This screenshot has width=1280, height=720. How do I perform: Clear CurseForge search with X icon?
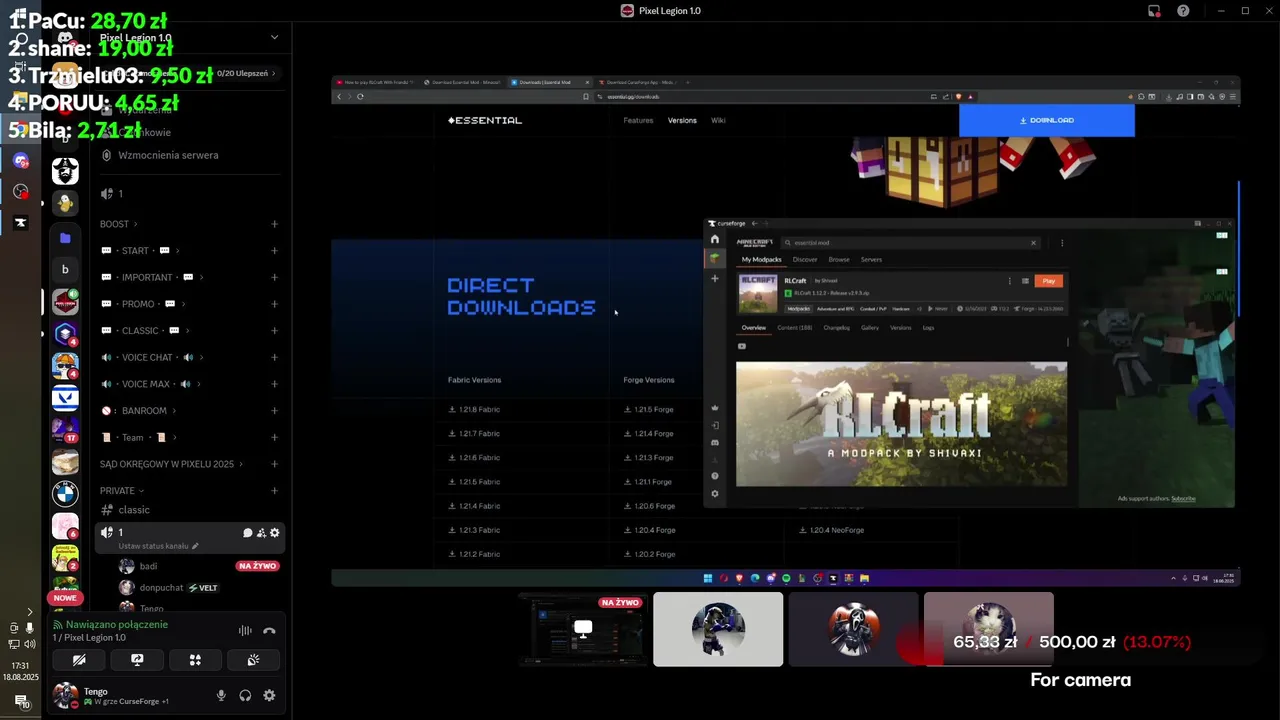pos(1033,242)
